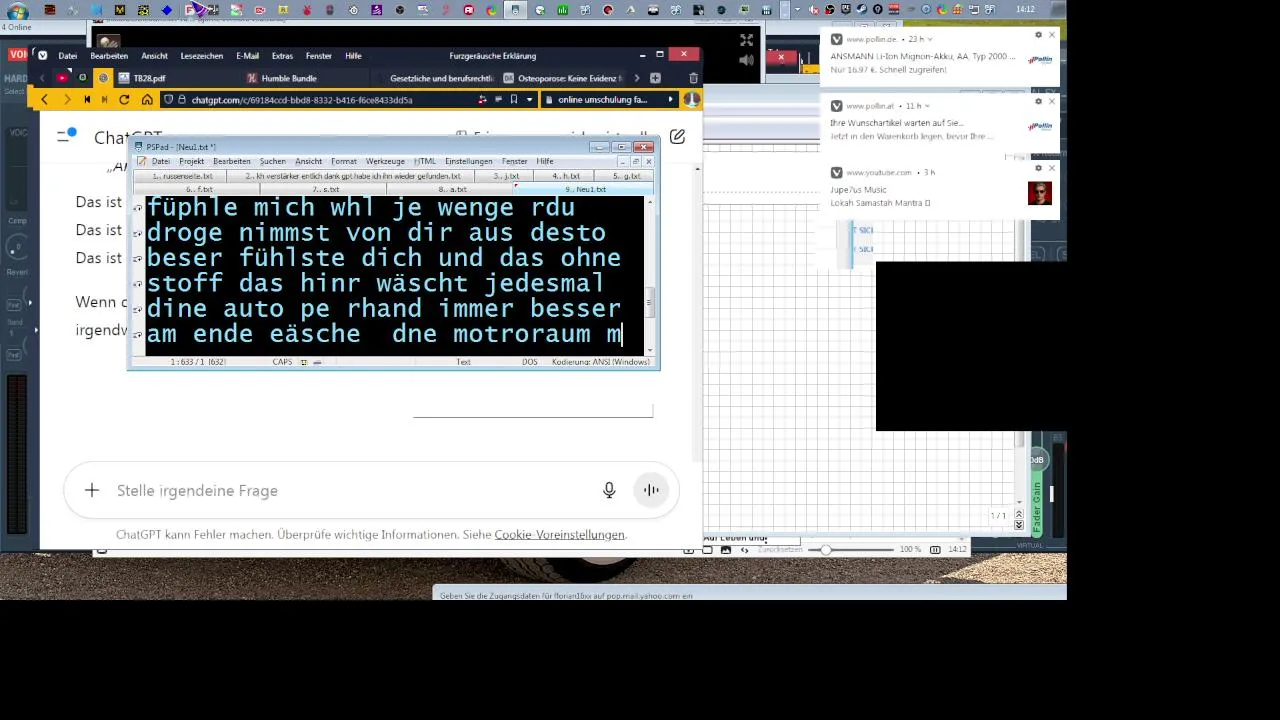
Task: Open youtube.com notification settings gear
Action: 1038,168
